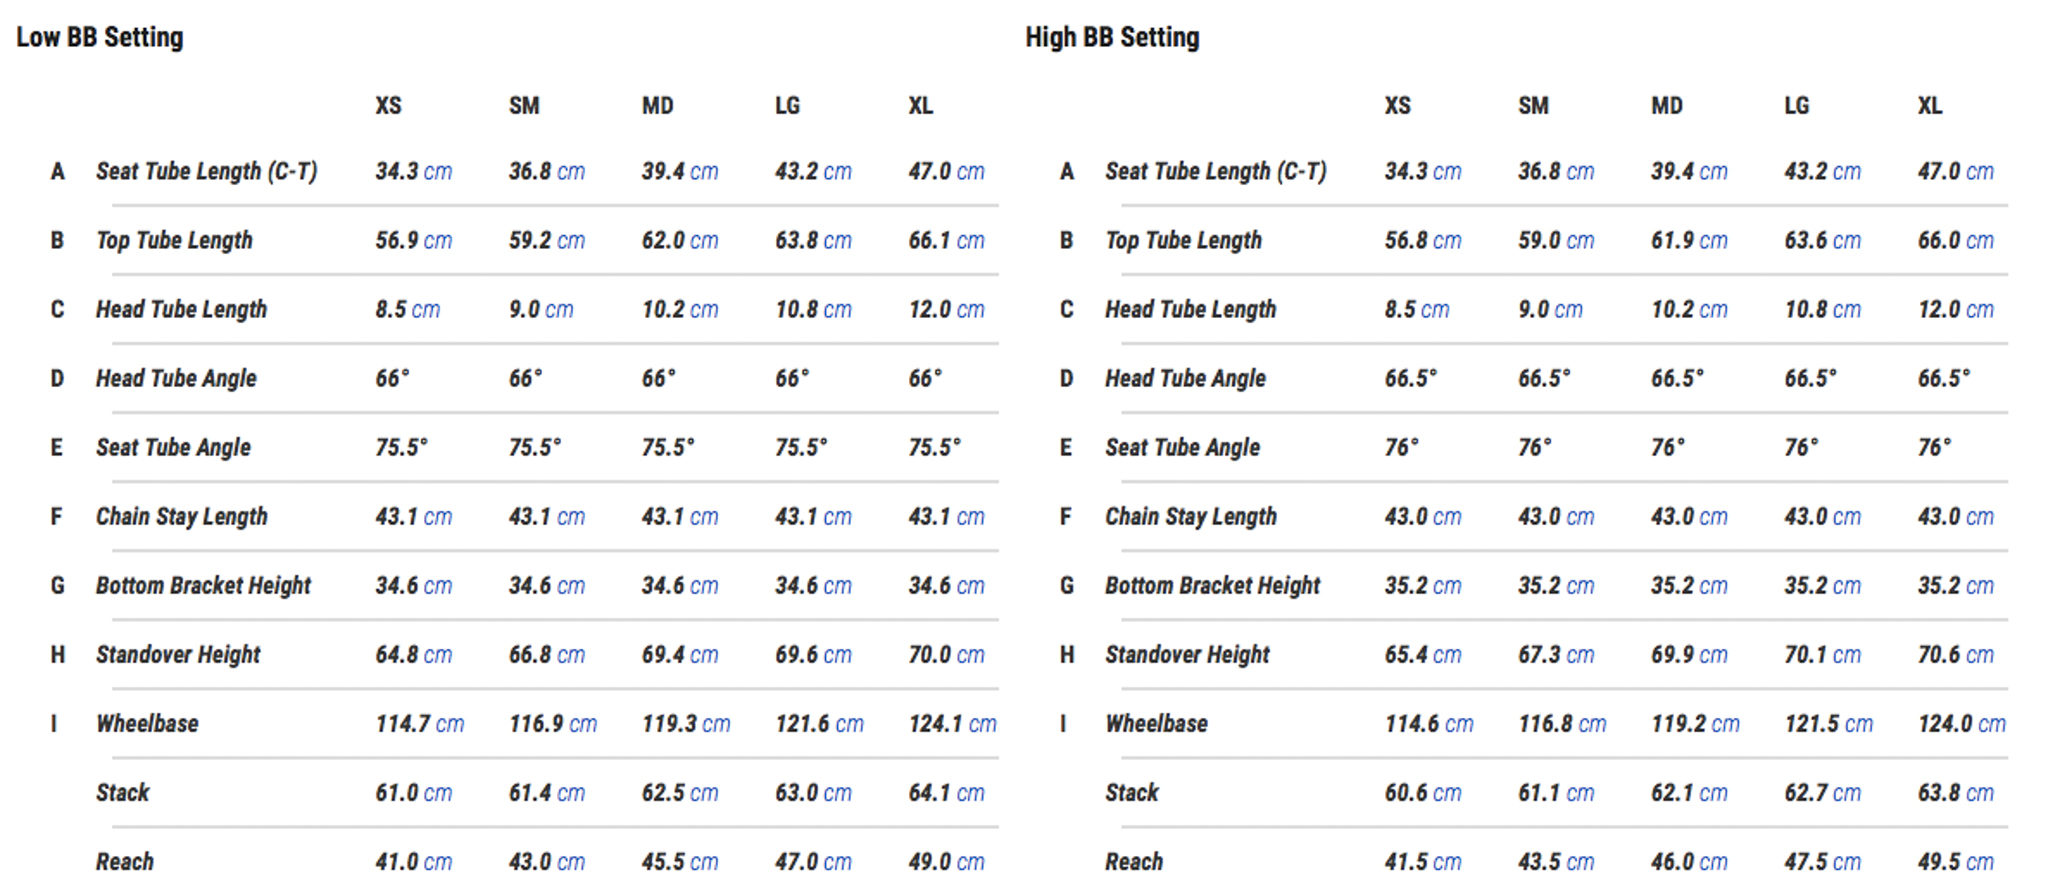Click the High BB Setting heading
Viewport: 2048px width, 896px height.
1112,37
